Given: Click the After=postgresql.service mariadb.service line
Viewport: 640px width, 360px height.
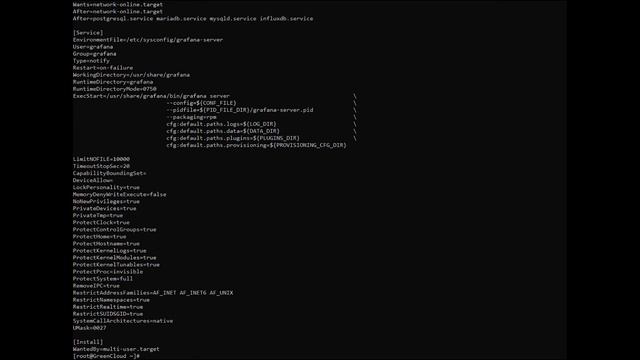Looking at the screenshot, I should click(193, 18).
